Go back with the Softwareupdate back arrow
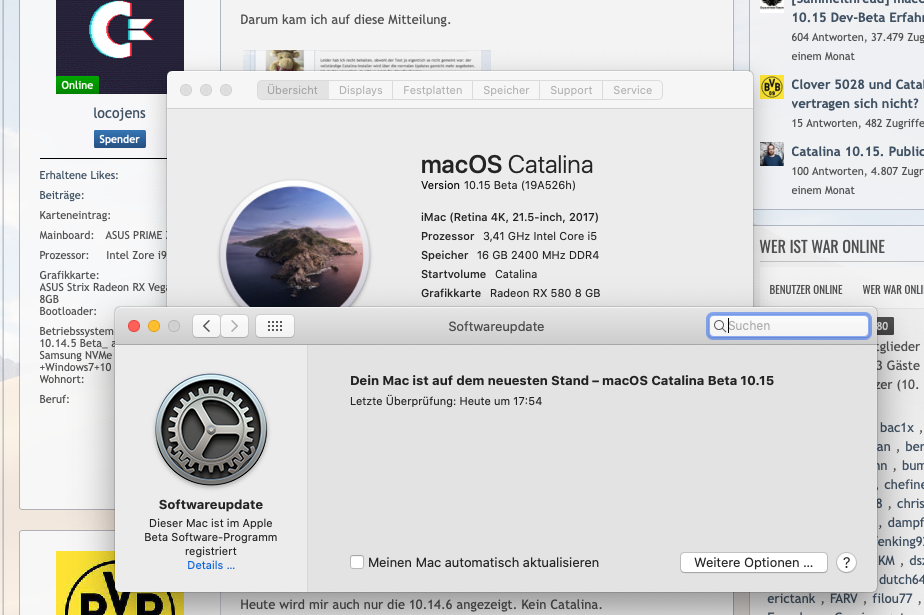The image size is (924, 615). pyautogui.click(x=206, y=326)
